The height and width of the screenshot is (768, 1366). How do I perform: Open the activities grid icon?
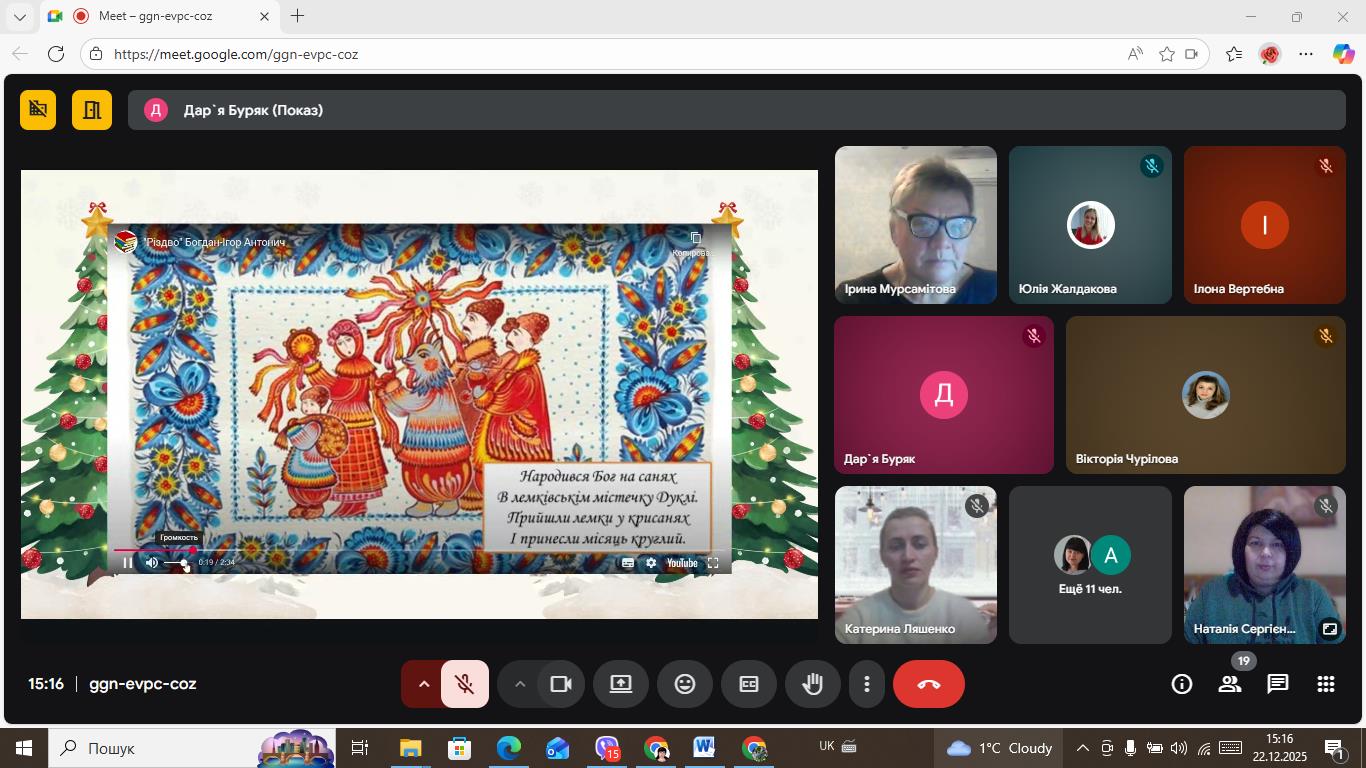[1325, 684]
